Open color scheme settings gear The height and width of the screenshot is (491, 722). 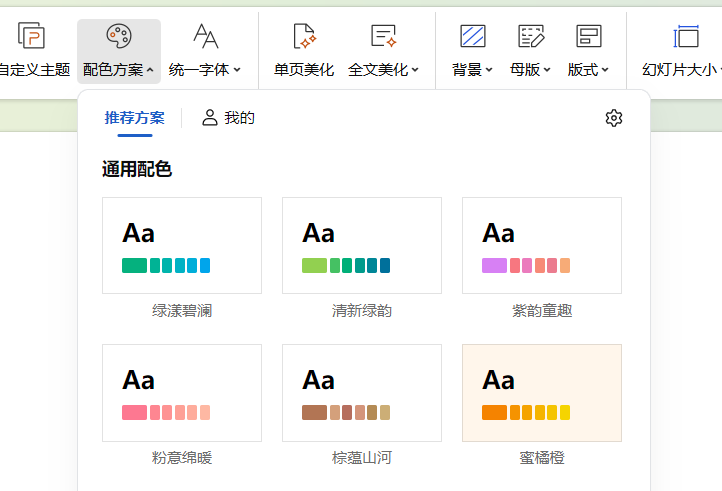click(614, 118)
